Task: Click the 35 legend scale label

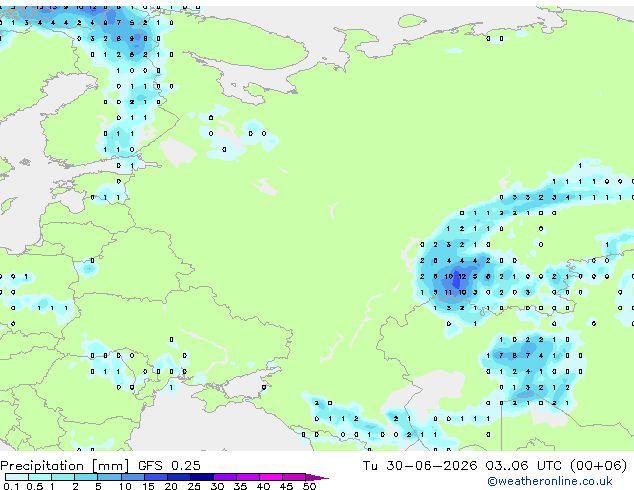Action: (240, 486)
